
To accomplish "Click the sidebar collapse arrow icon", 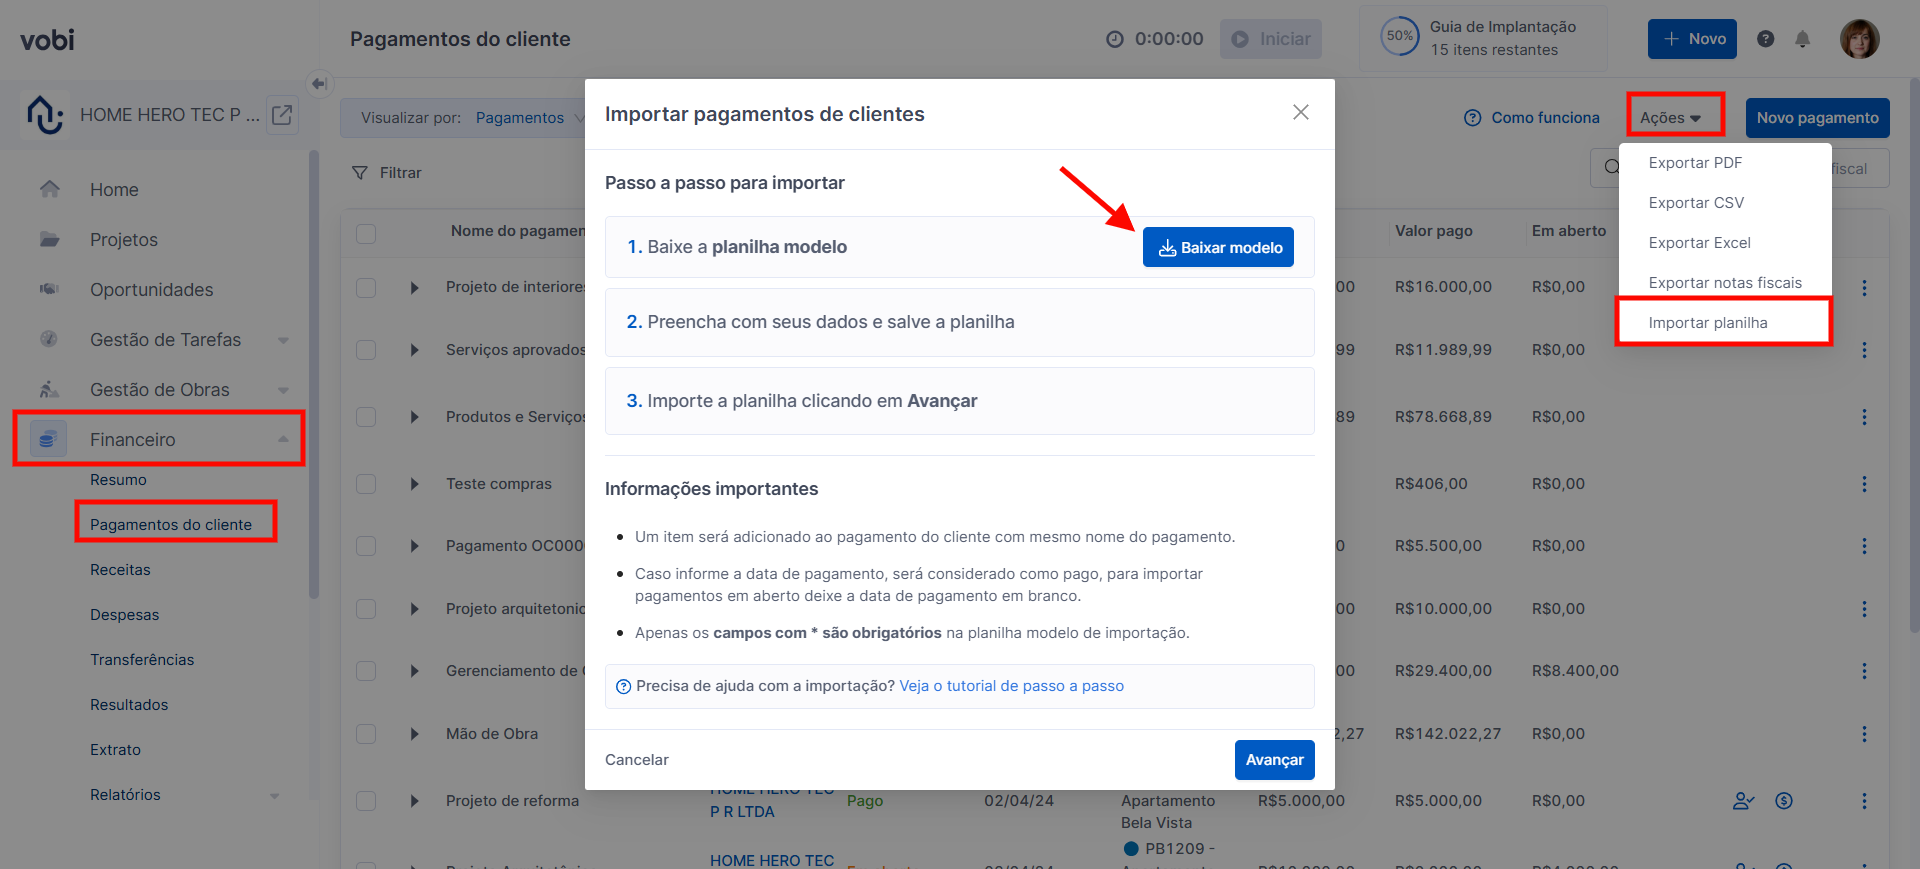I will tap(319, 84).
